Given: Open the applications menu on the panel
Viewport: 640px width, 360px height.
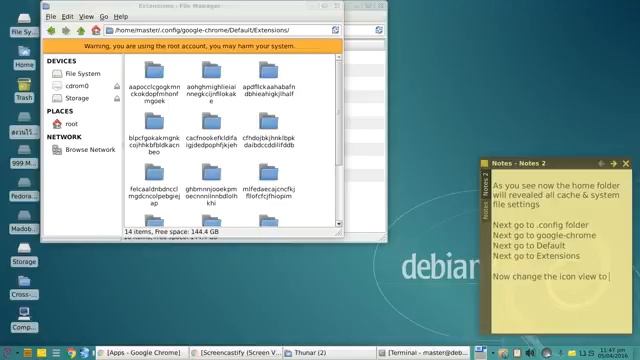Looking at the screenshot, I should 7,353.
